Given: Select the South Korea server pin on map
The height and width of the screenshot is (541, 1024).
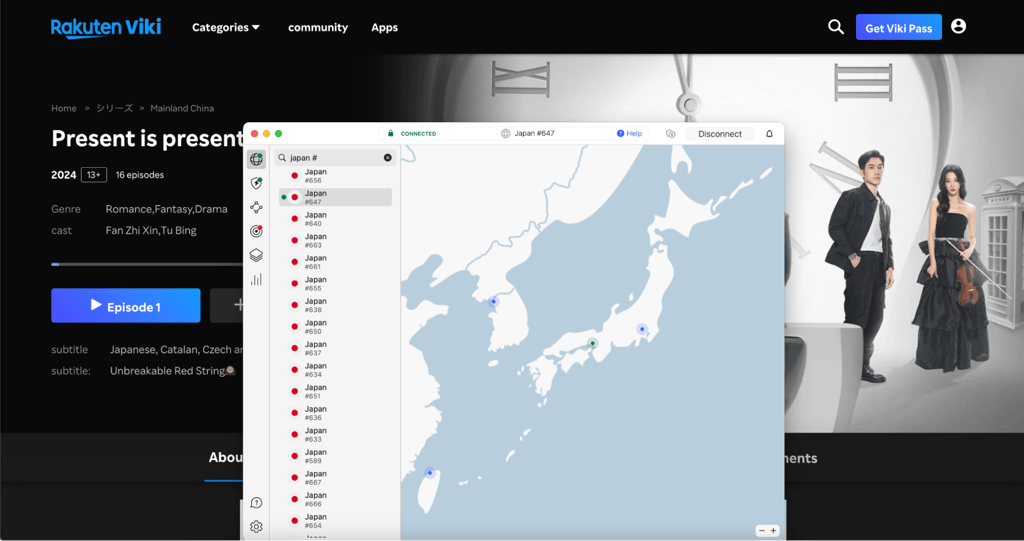Looking at the screenshot, I should [x=493, y=301].
